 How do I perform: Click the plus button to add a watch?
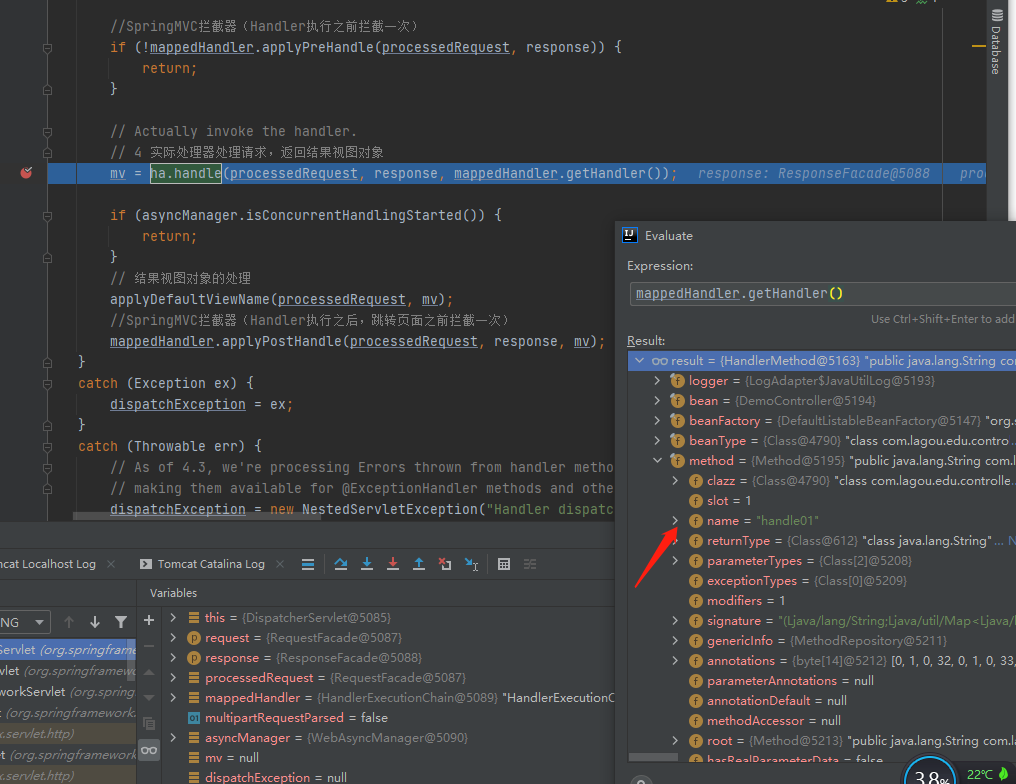click(149, 622)
